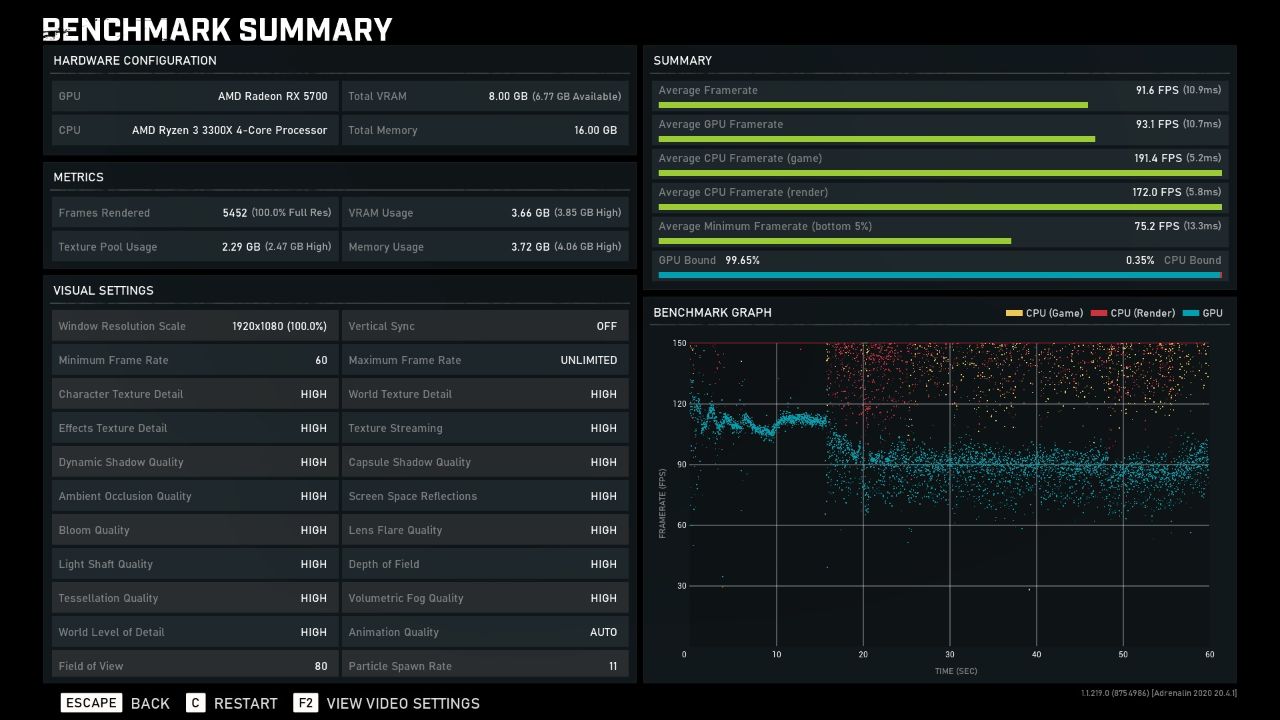This screenshot has height=720, width=1280.
Task: Click the ESCAPE key icon for Back
Action: pos(91,703)
